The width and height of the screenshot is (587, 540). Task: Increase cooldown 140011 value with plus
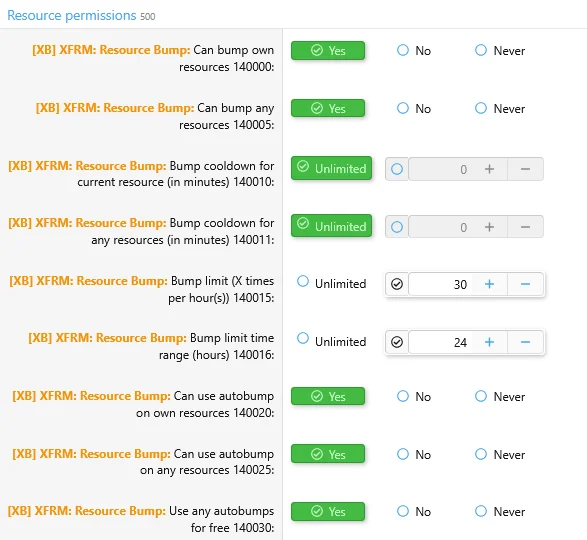tap(489, 227)
